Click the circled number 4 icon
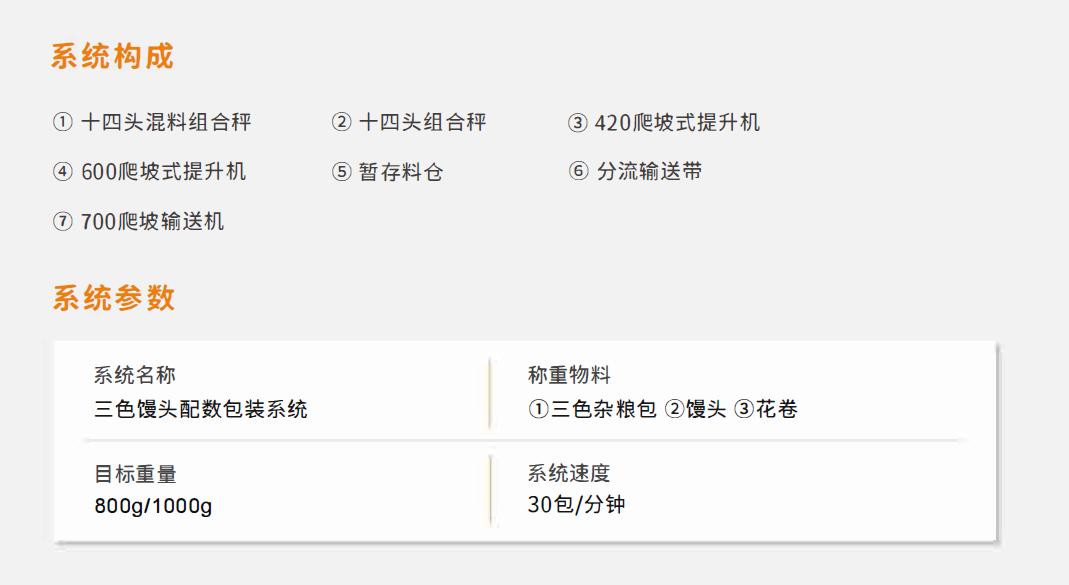This screenshot has width=1069, height=585. (x=63, y=171)
